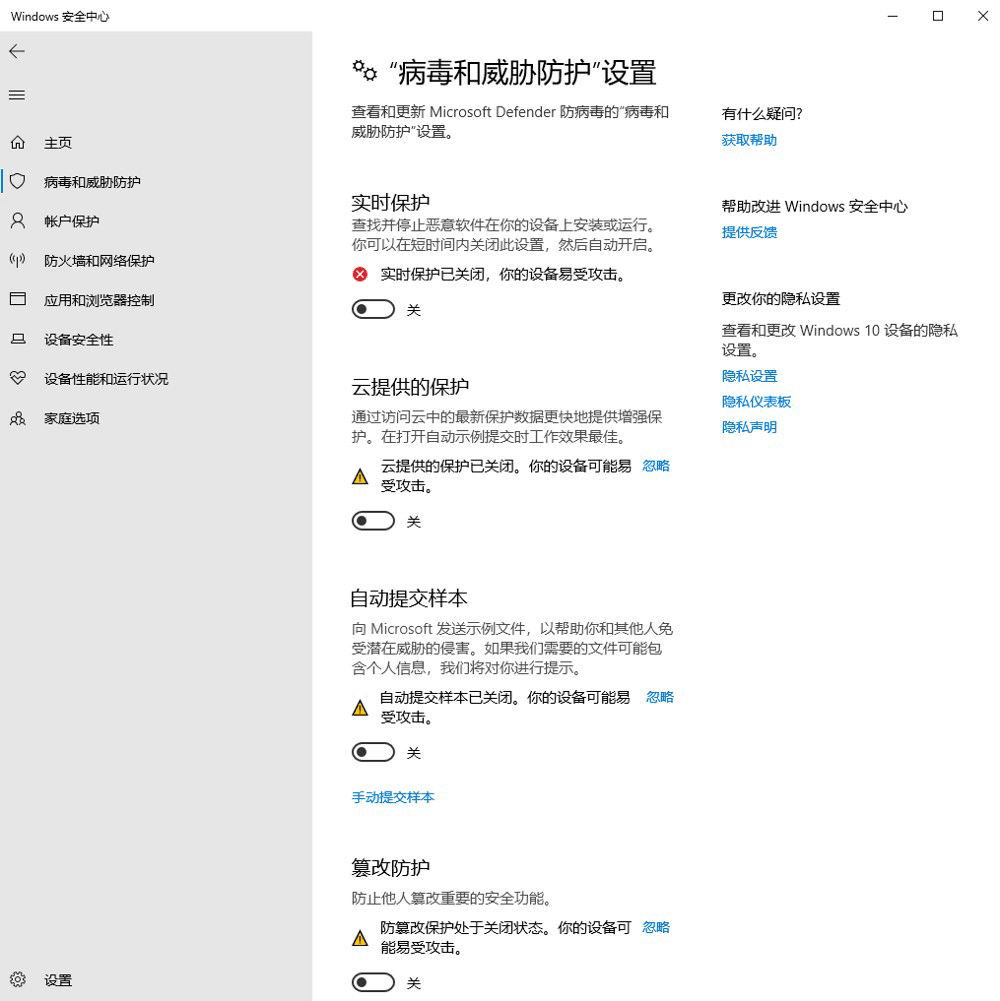Open 设备性能和运行状况 page
Screen dimensions: 1000x1001
(156, 379)
